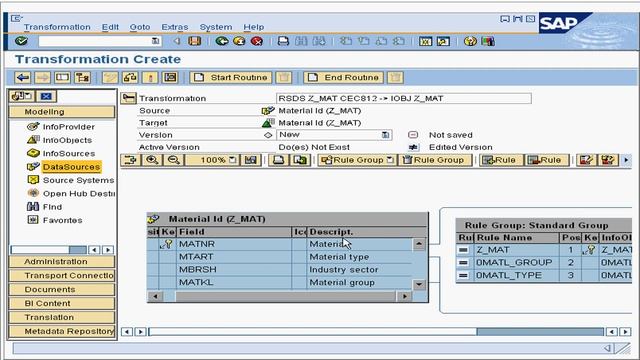Click the Open Hub Destination icon
Image resolution: width=640 pixels, height=360 pixels.
33,193
